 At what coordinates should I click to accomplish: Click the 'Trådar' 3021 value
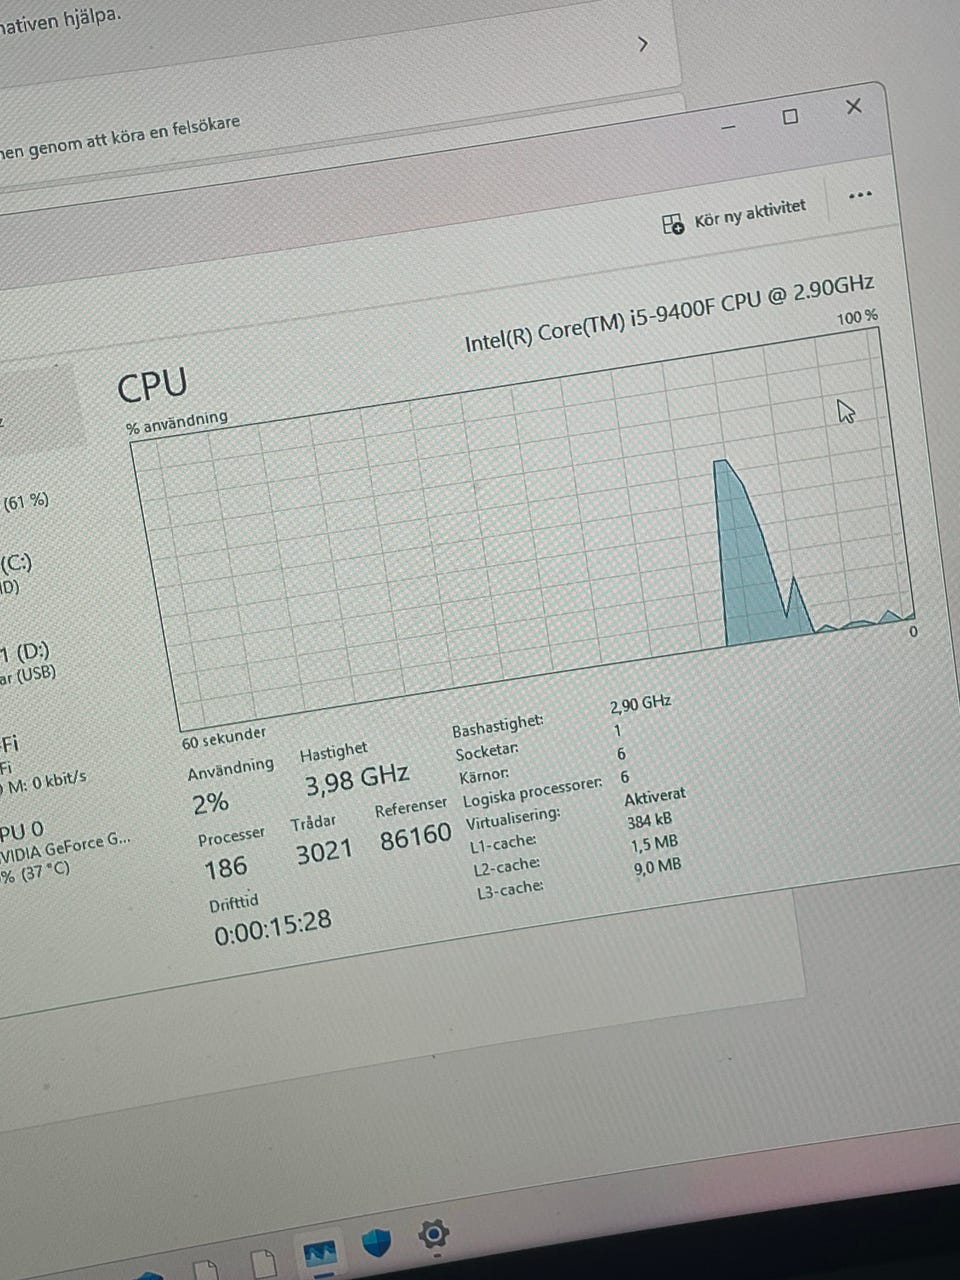coord(324,852)
